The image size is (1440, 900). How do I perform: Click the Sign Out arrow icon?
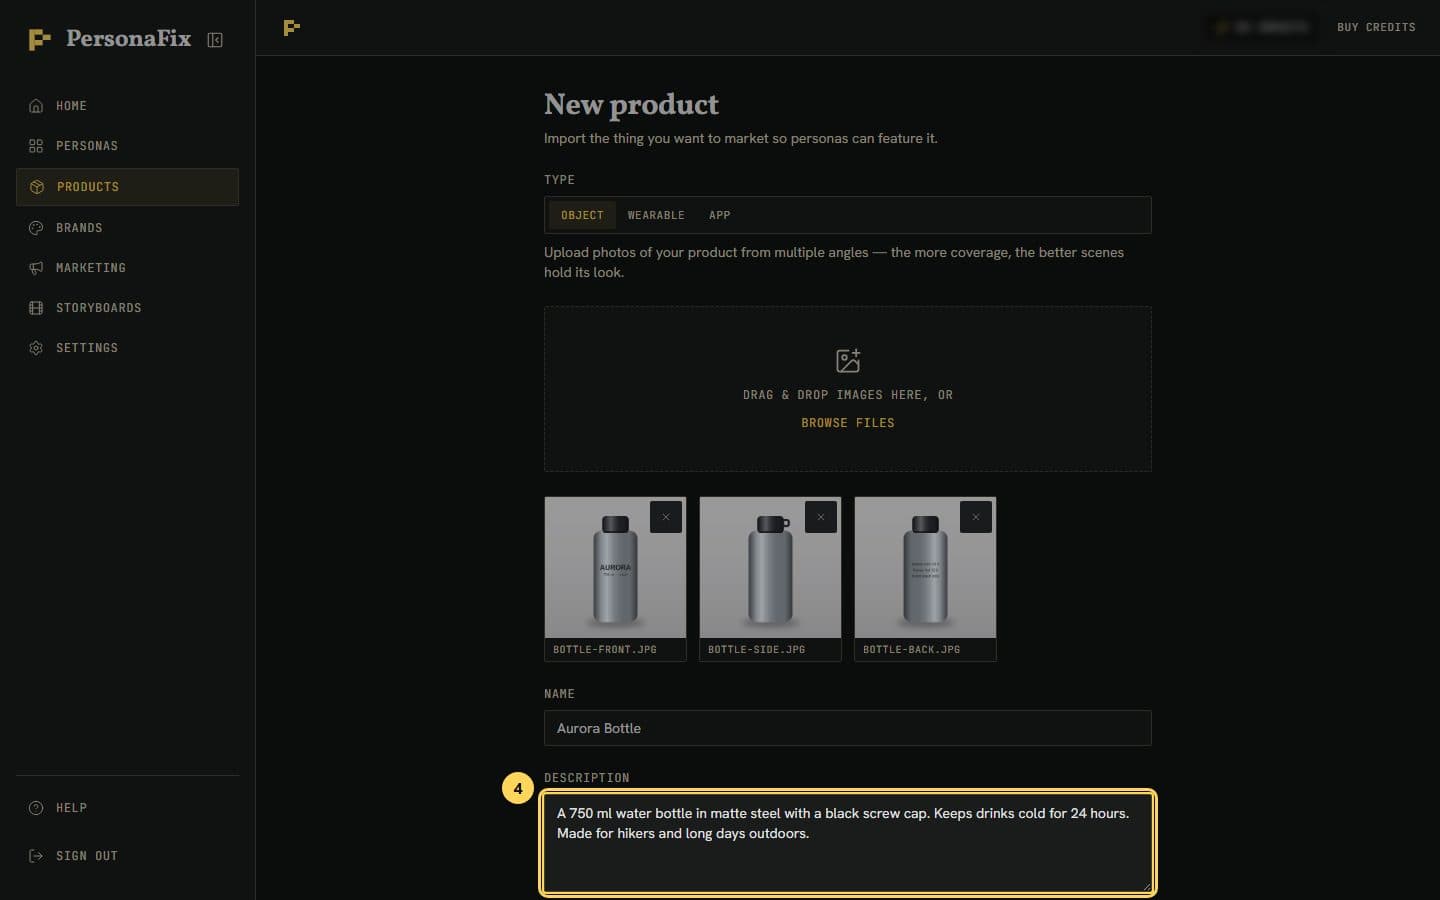pyautogui.click(x=36, y=856)
